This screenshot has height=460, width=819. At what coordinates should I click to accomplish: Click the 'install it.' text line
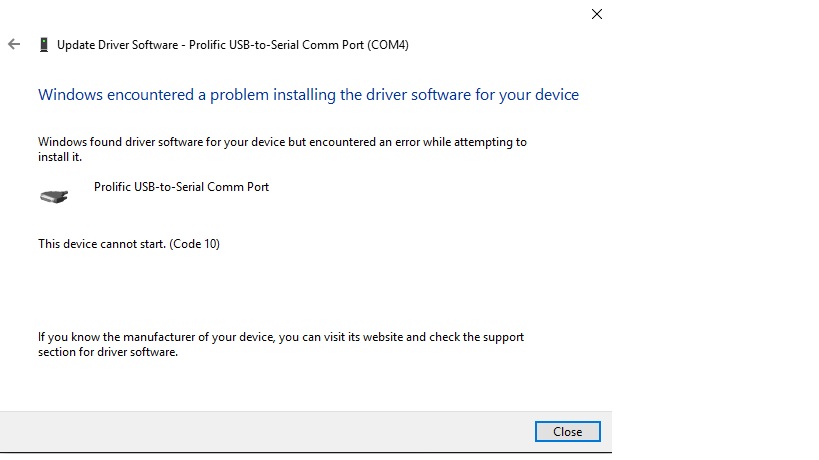point(60,157)
